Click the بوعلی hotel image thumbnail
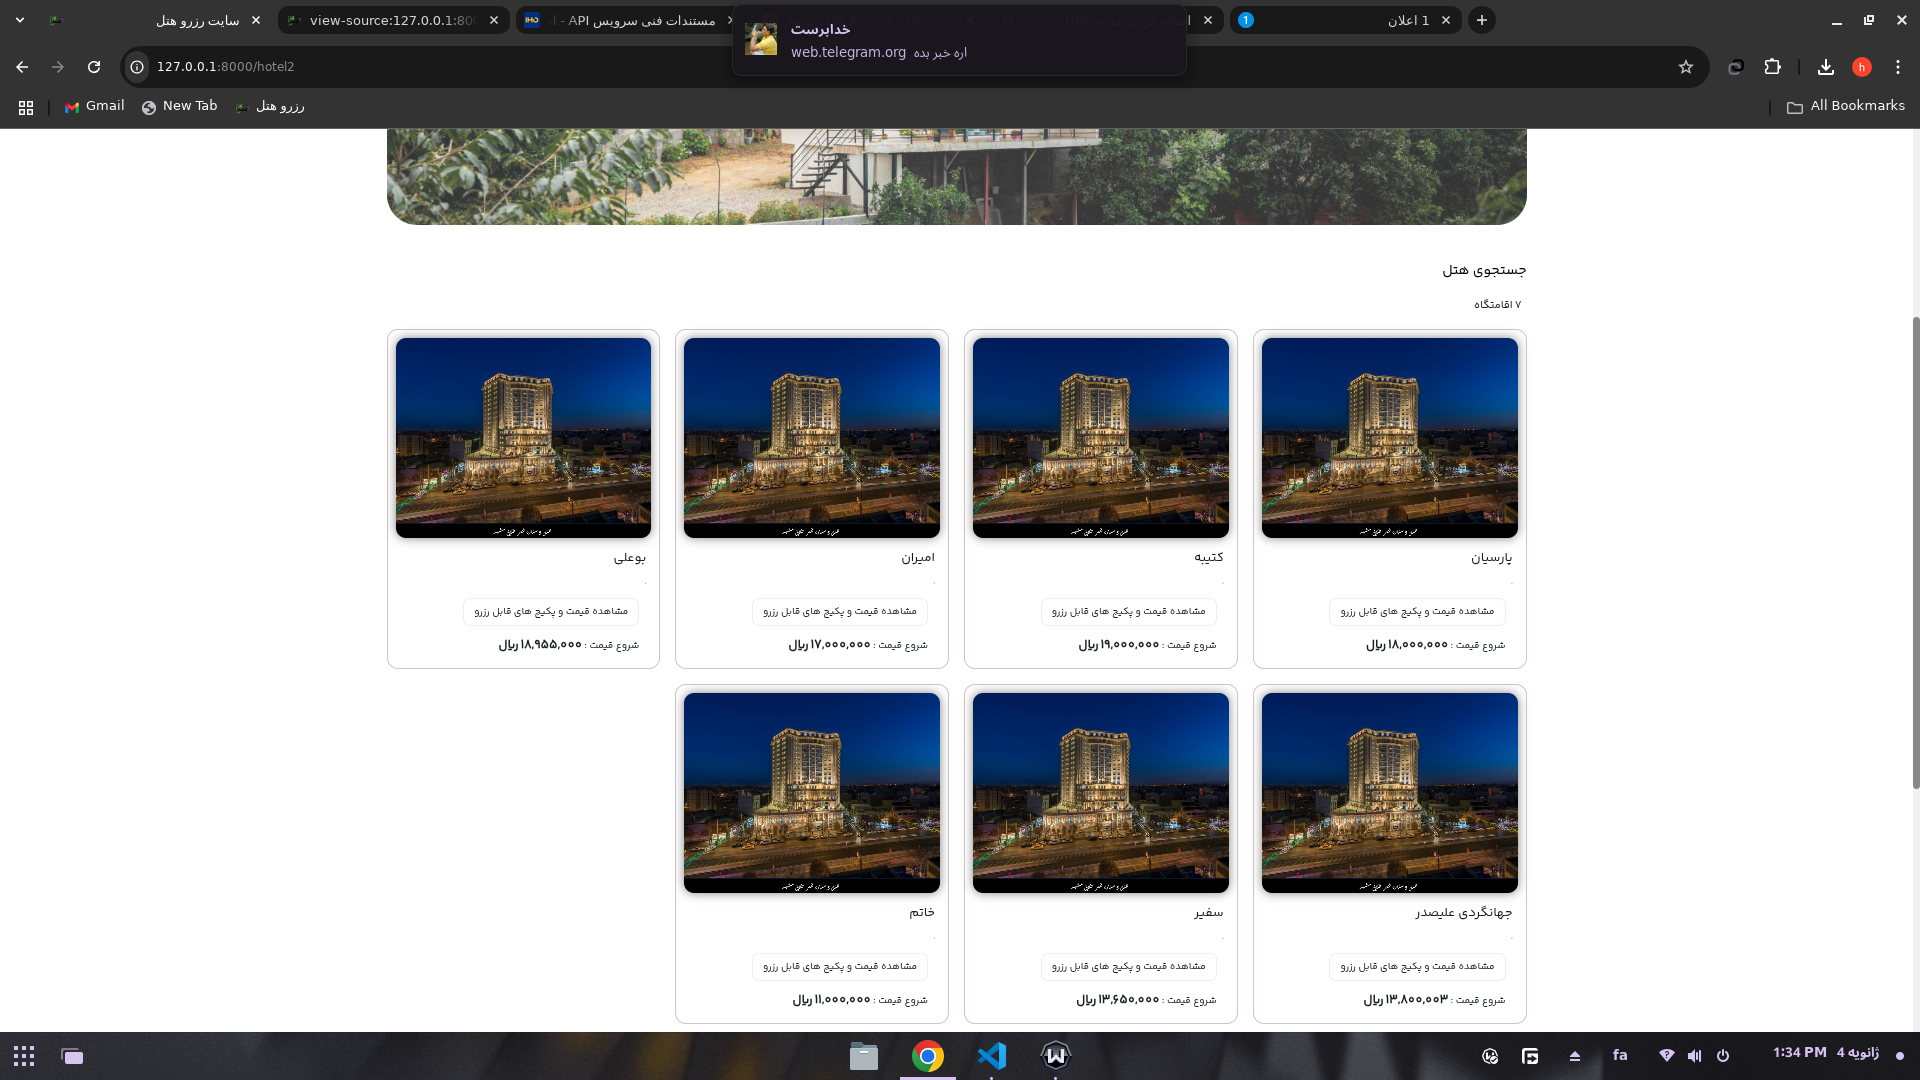Screen dimensions: 1920x1080 point(523,437)
